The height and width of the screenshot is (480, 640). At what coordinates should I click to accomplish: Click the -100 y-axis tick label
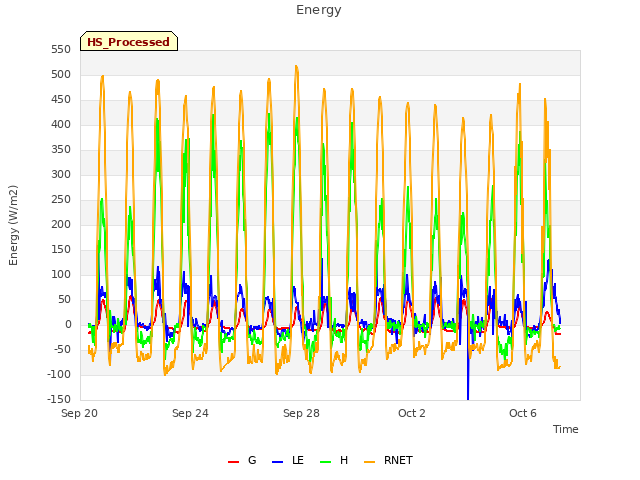(59, 374)
